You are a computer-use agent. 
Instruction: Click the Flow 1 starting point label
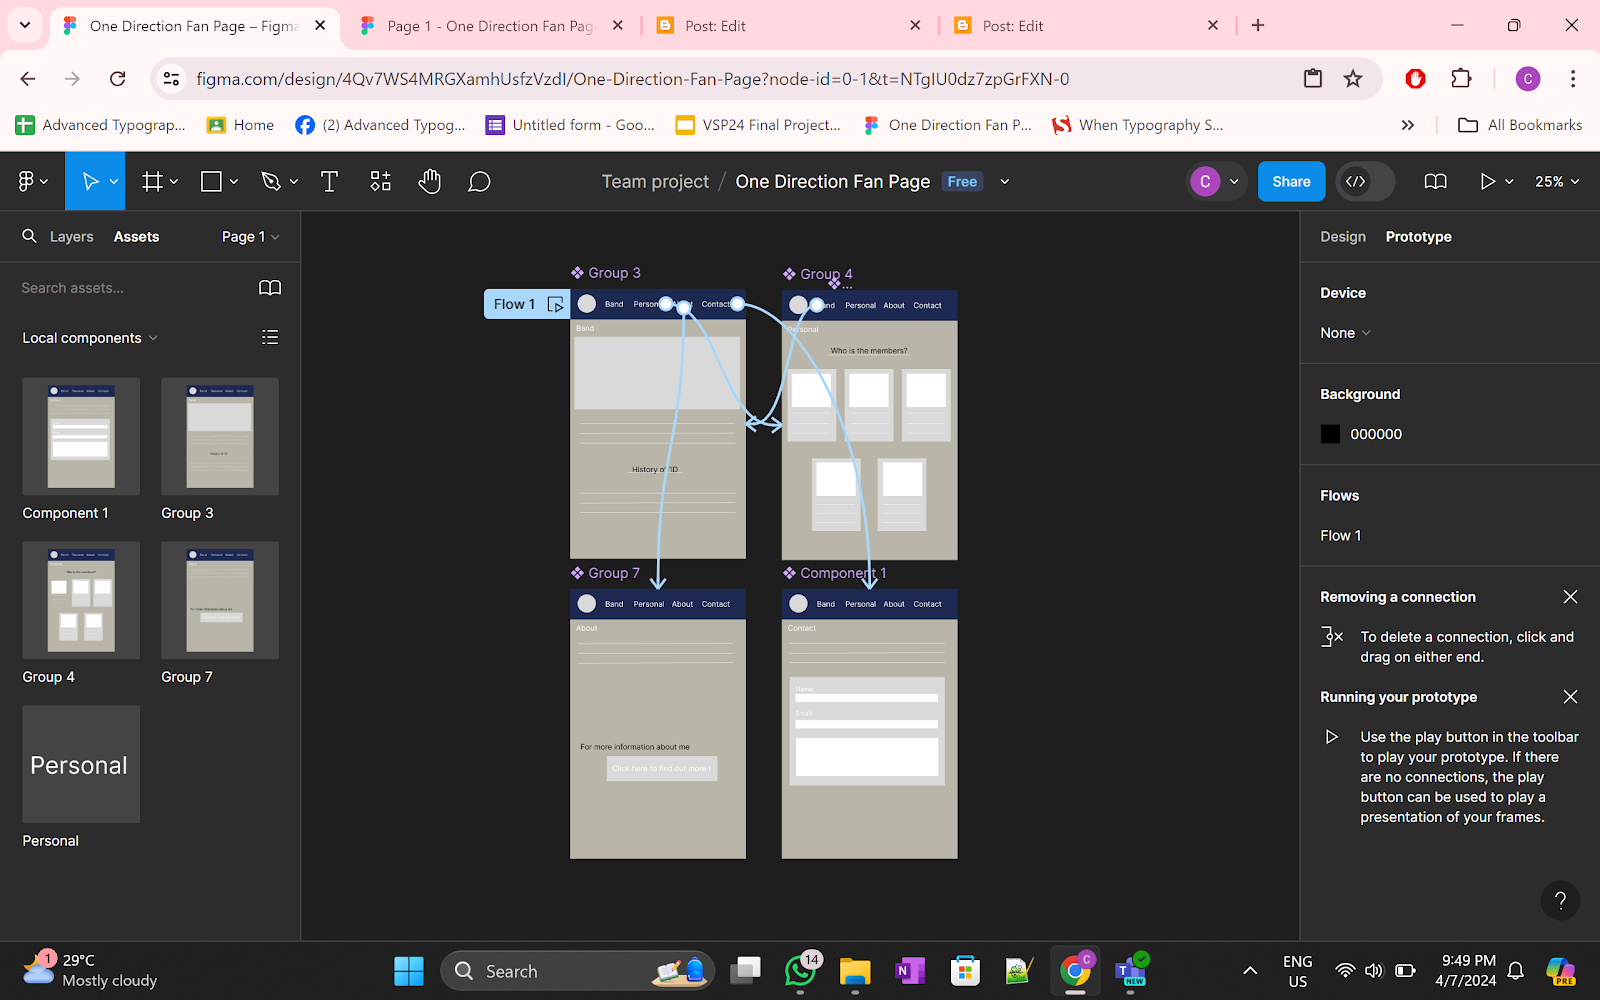coord(527,304)
